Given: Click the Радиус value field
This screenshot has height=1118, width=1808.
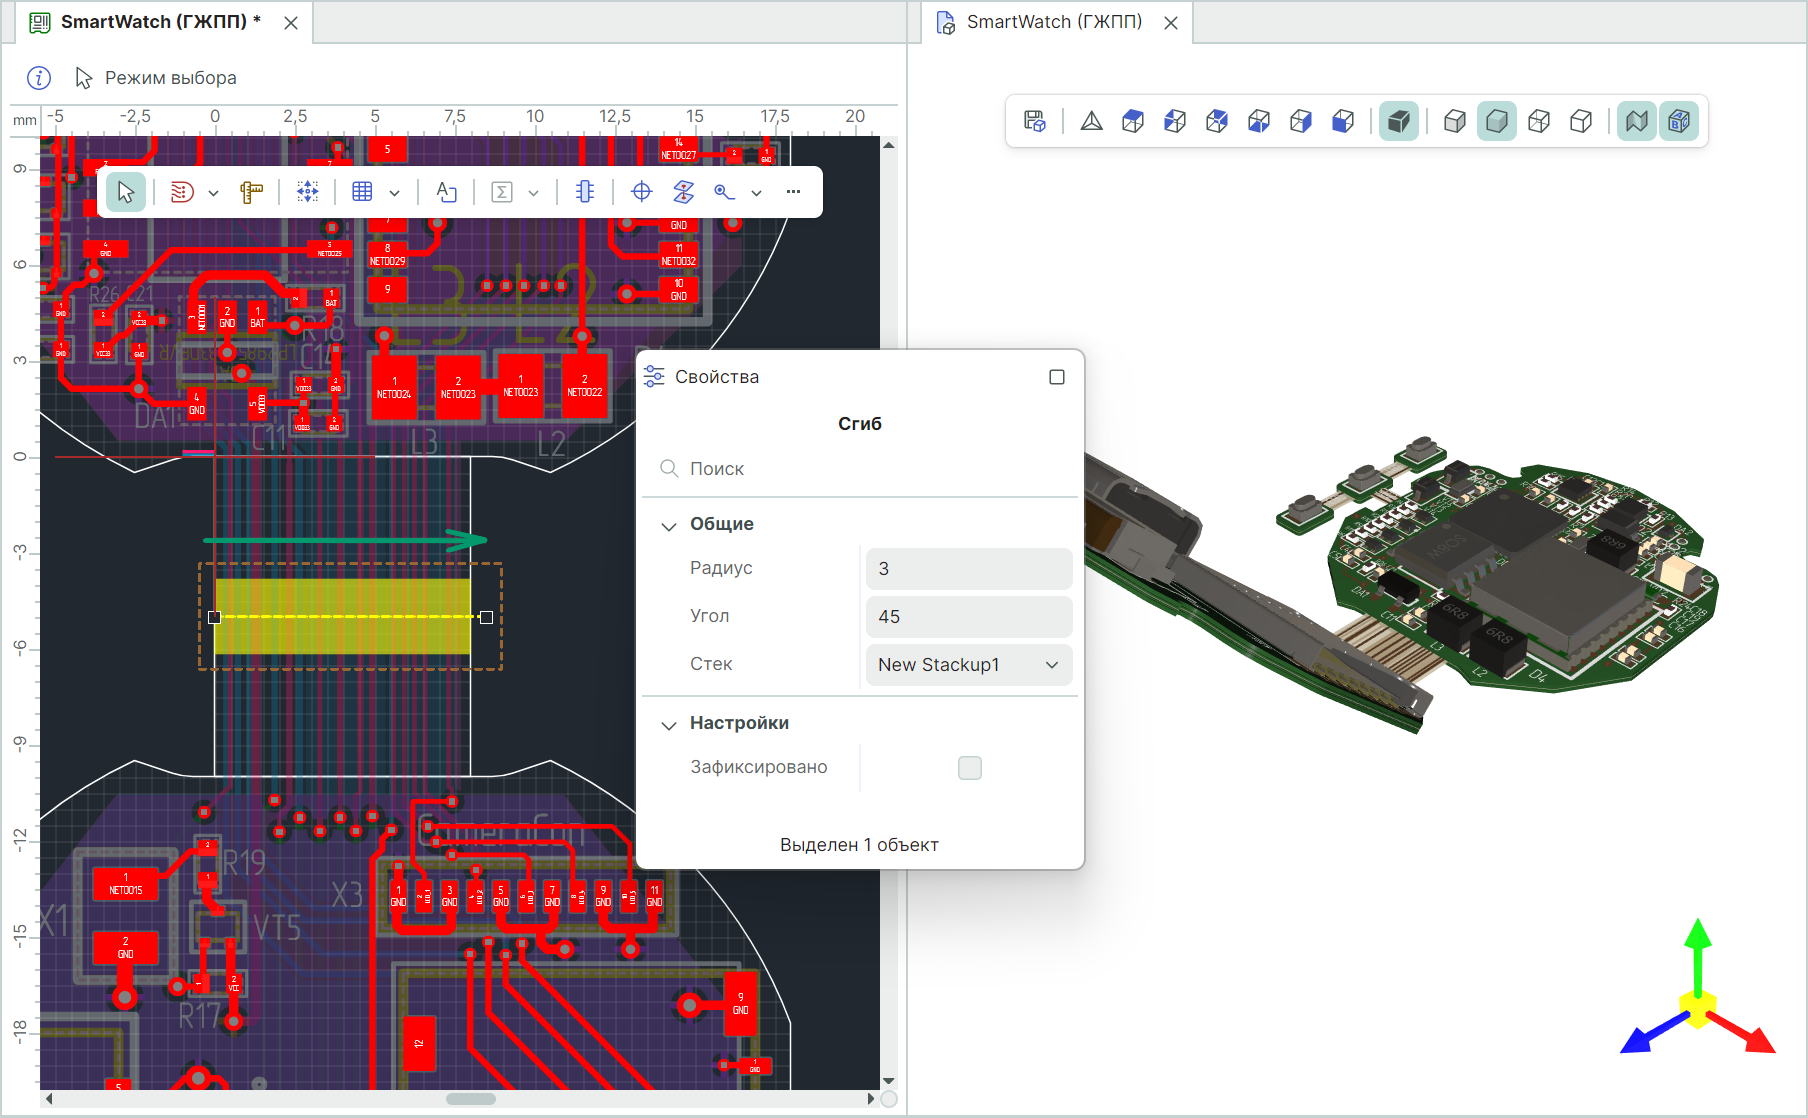Looking at the screenshot, I should click(x=968, y=569).
